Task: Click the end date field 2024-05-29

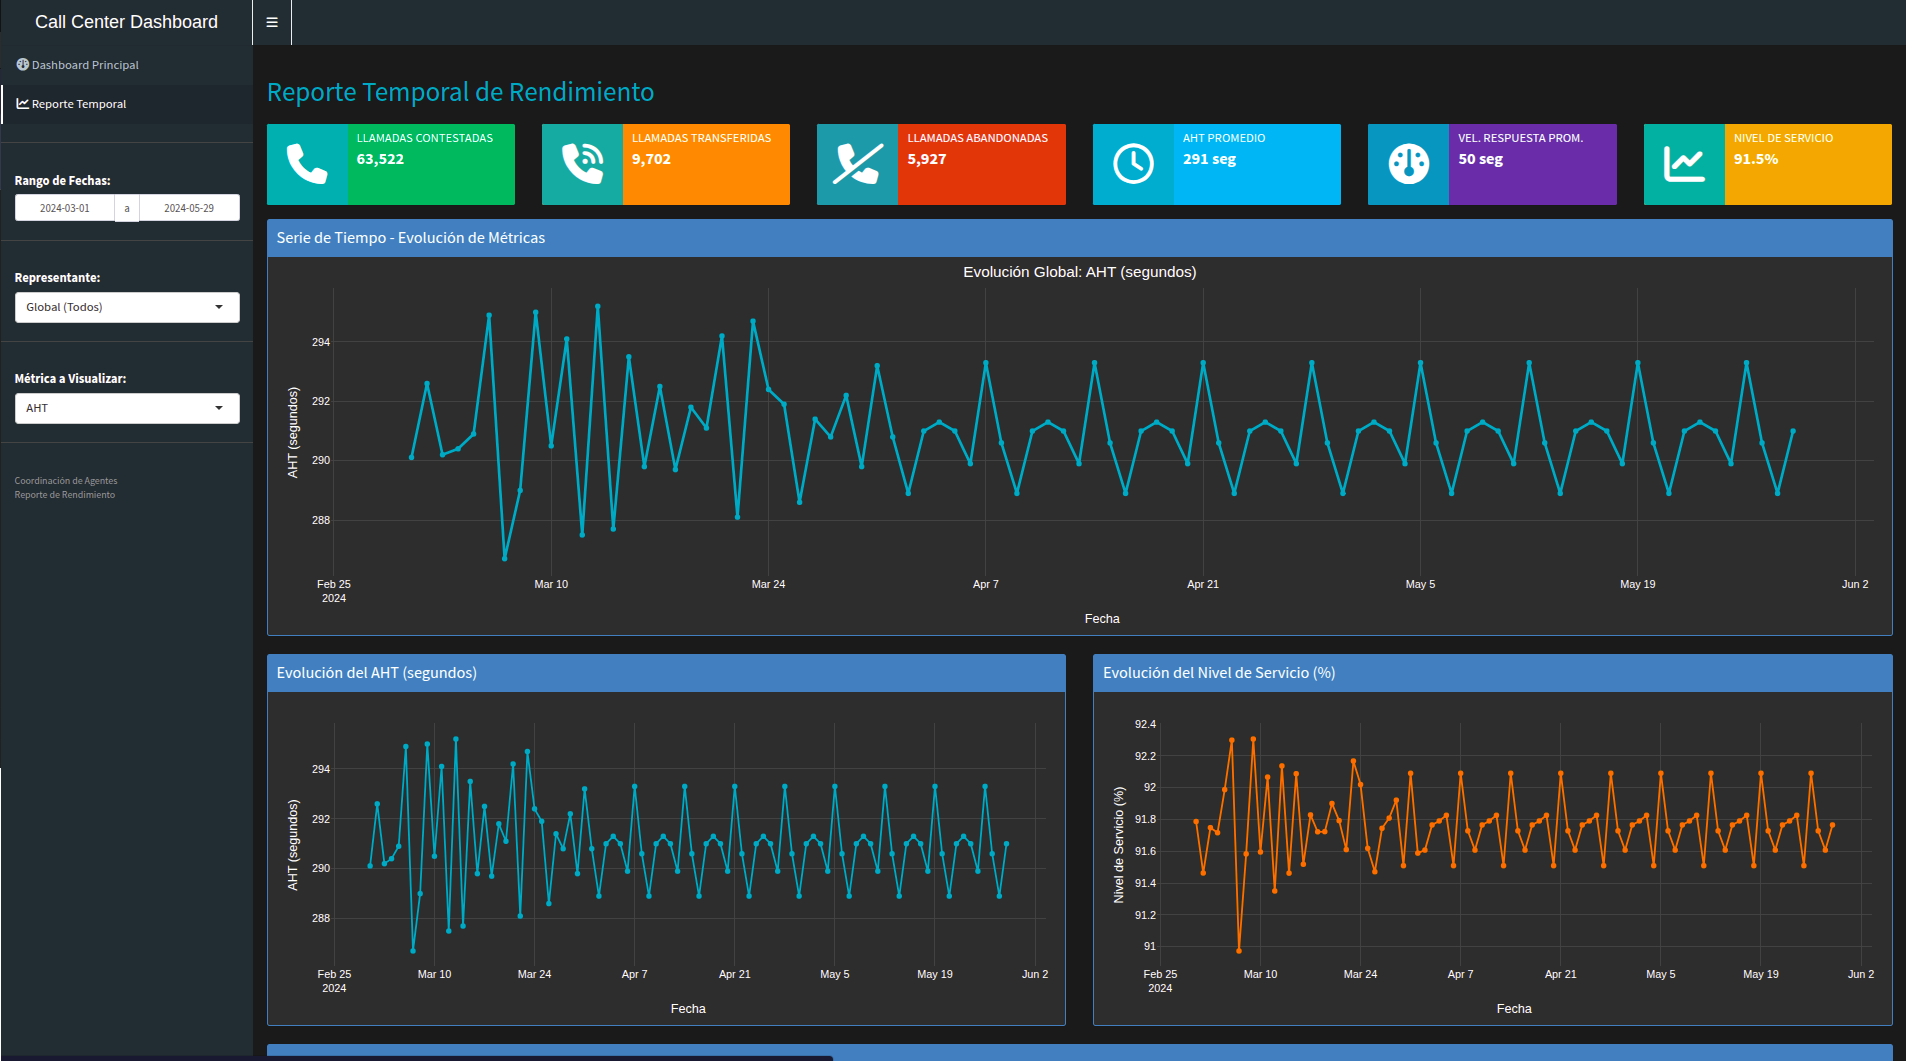Action: [189, 208]
